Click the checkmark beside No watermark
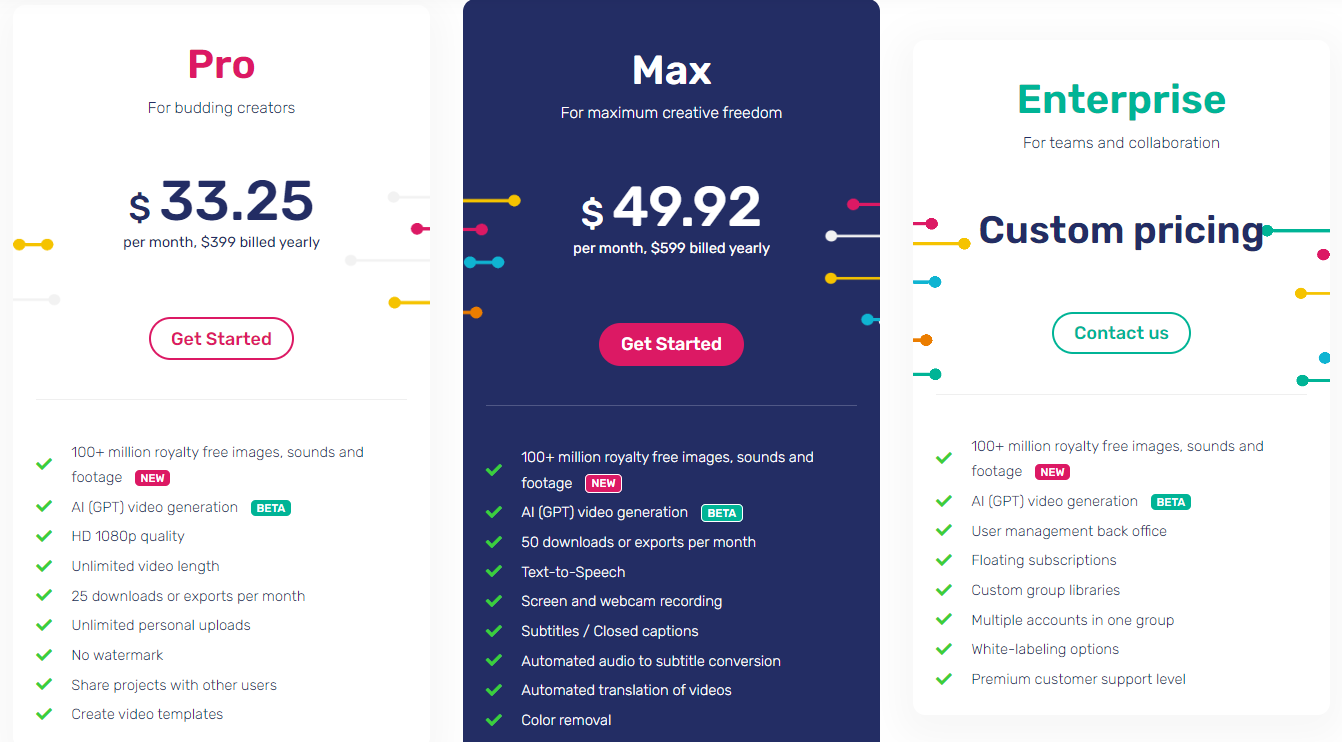The image size is (1342, 742). pos(44,655)
